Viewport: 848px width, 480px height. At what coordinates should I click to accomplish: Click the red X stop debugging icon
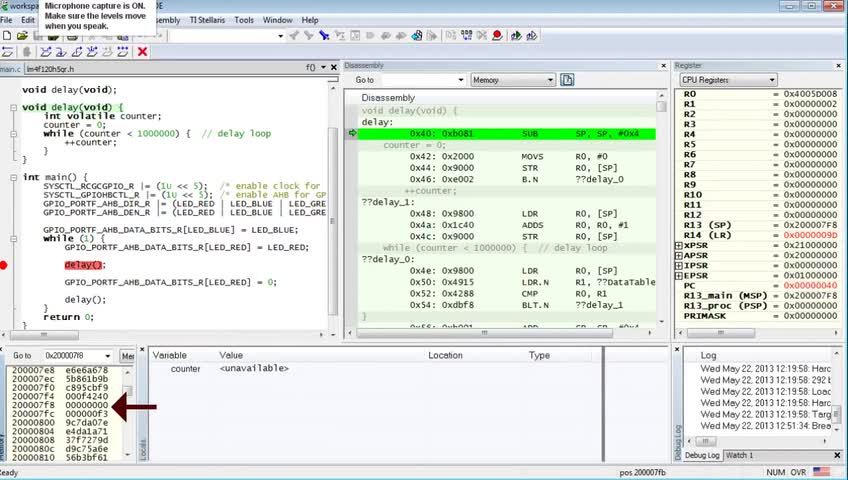point(142,51)
